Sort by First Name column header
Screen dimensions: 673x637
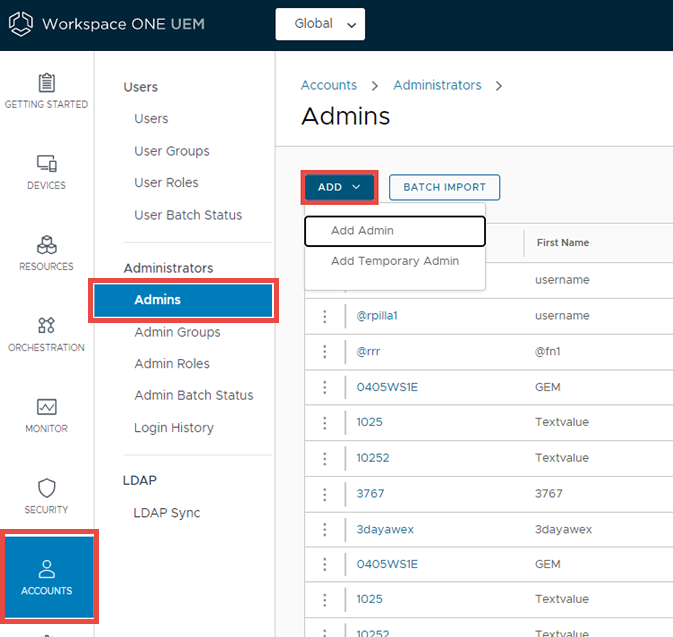[x=563, y=243]
